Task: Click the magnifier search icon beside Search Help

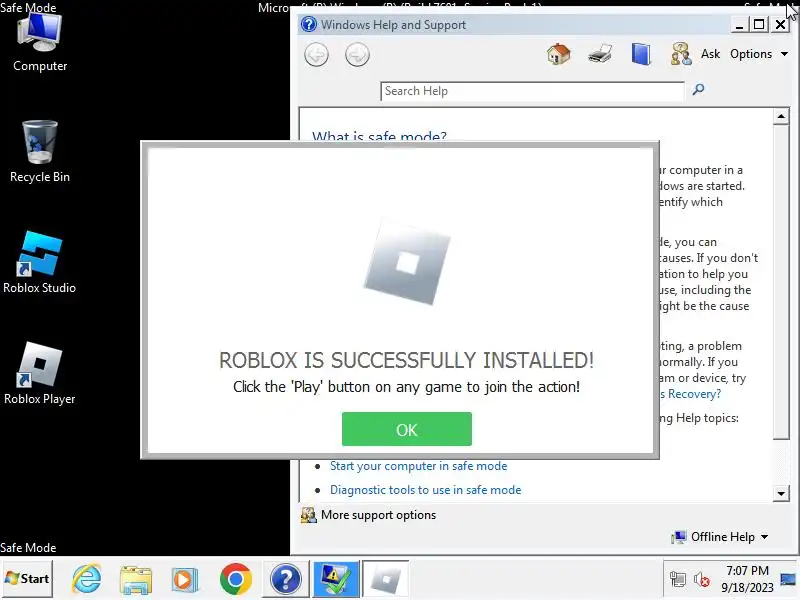Action: pyautogui.click(x=698, y=90)
